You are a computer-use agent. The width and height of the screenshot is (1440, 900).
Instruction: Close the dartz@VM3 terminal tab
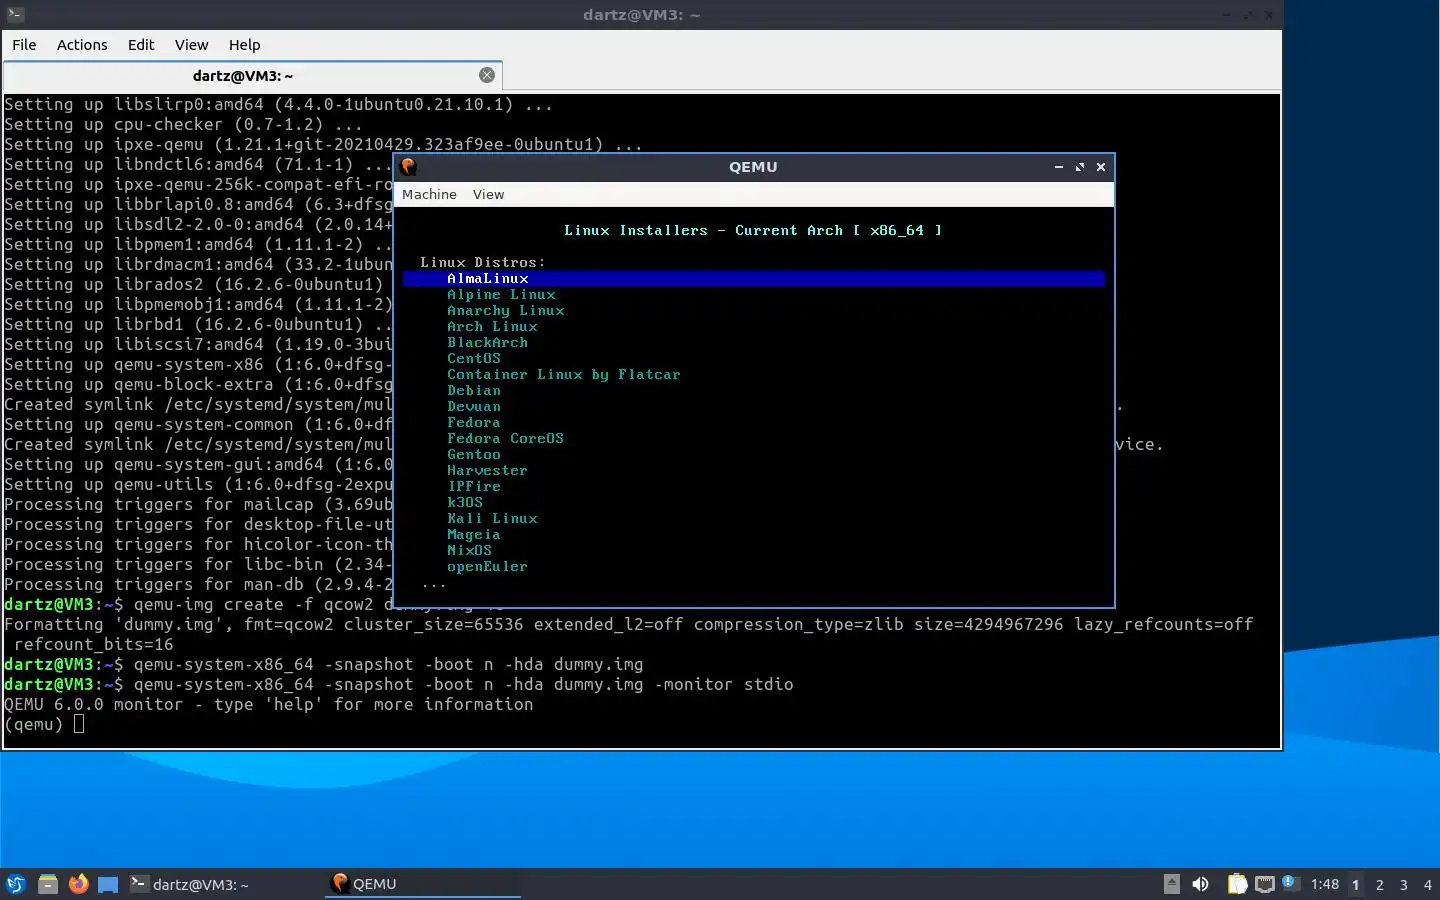487,75
